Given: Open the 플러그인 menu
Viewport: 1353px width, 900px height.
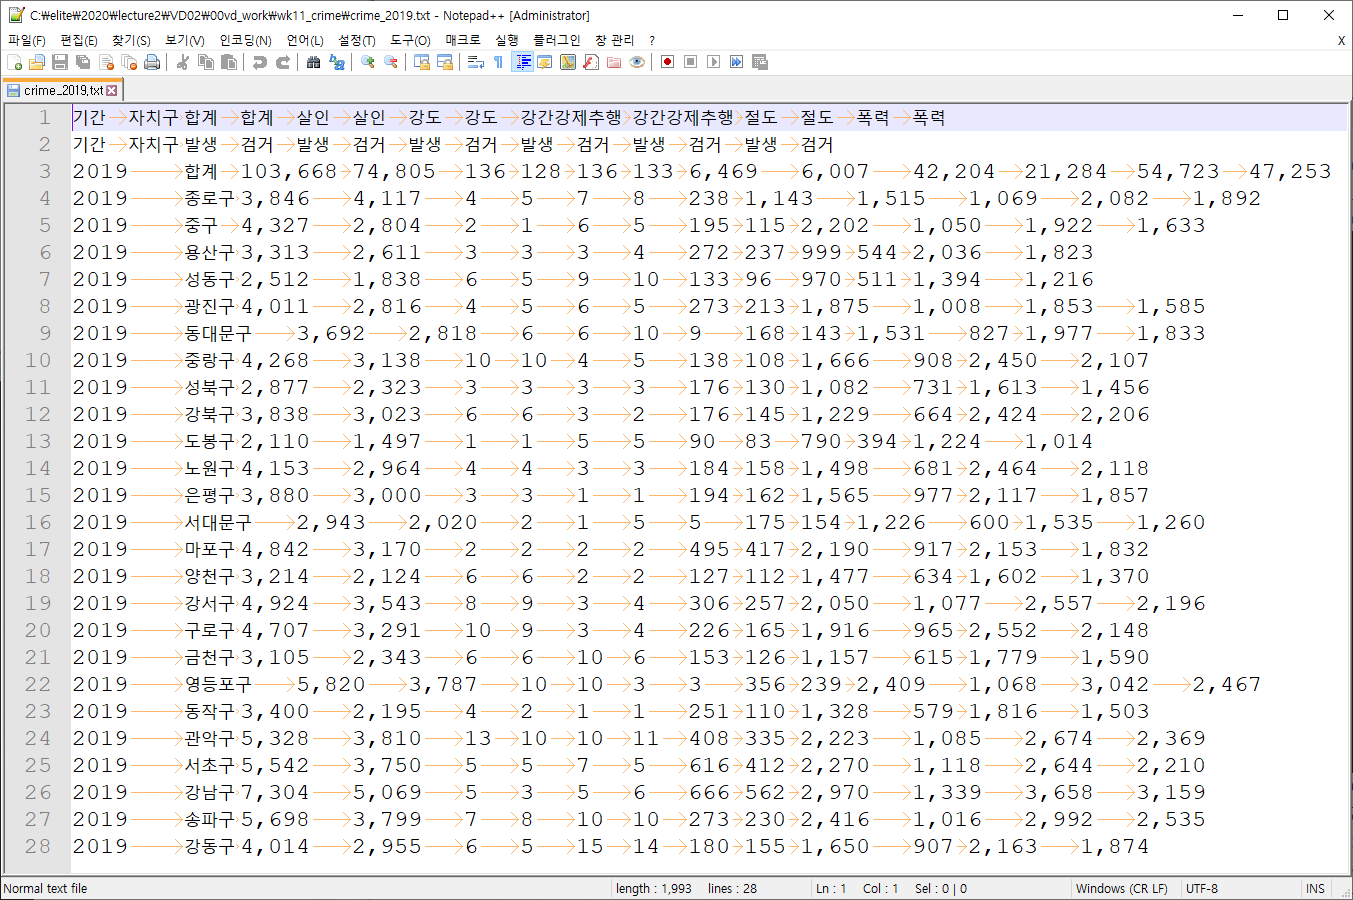Looking at the screenshot, I should (557, 40).
